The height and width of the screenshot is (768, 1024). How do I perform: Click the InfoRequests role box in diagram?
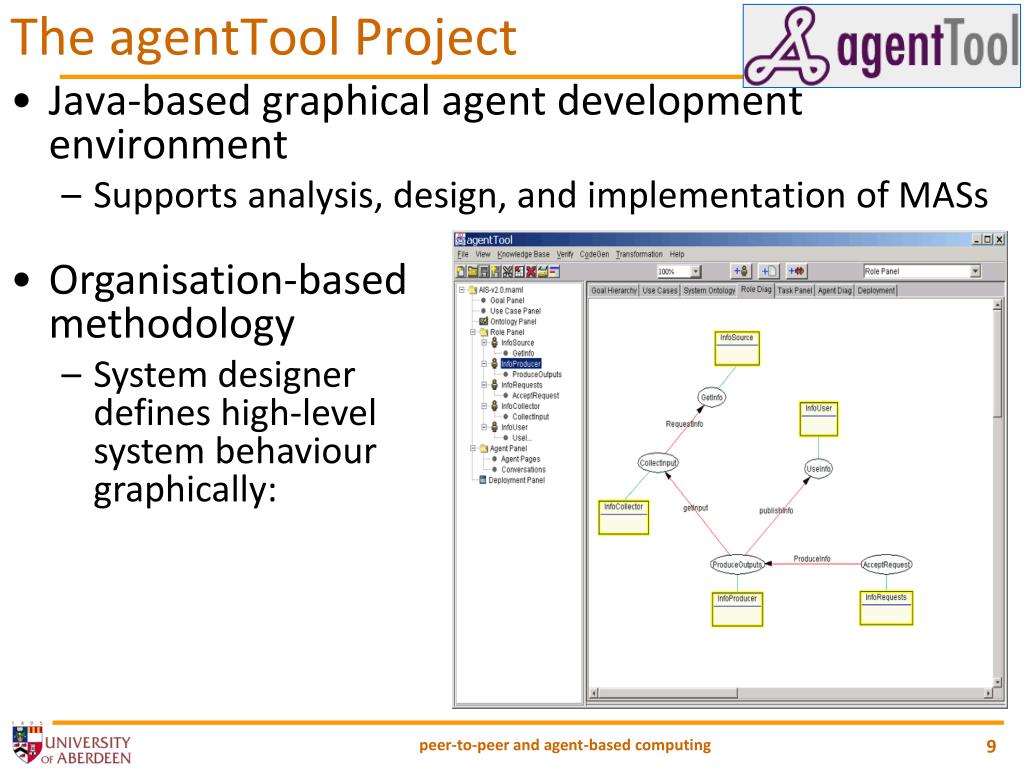pyautogui.click(x=886, y=608)
